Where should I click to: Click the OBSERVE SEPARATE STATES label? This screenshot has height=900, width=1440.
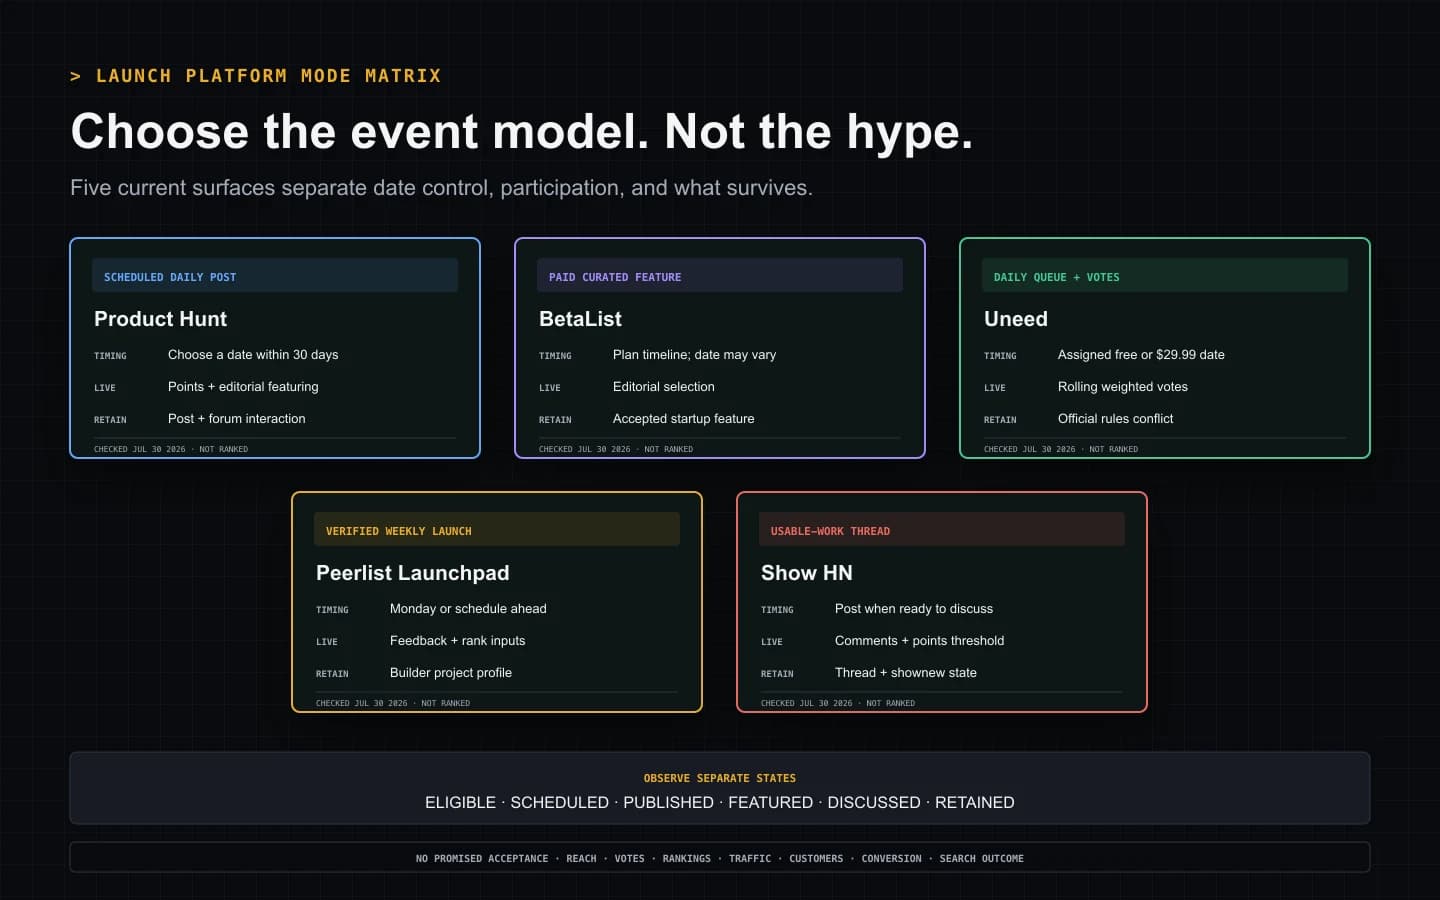720,778
